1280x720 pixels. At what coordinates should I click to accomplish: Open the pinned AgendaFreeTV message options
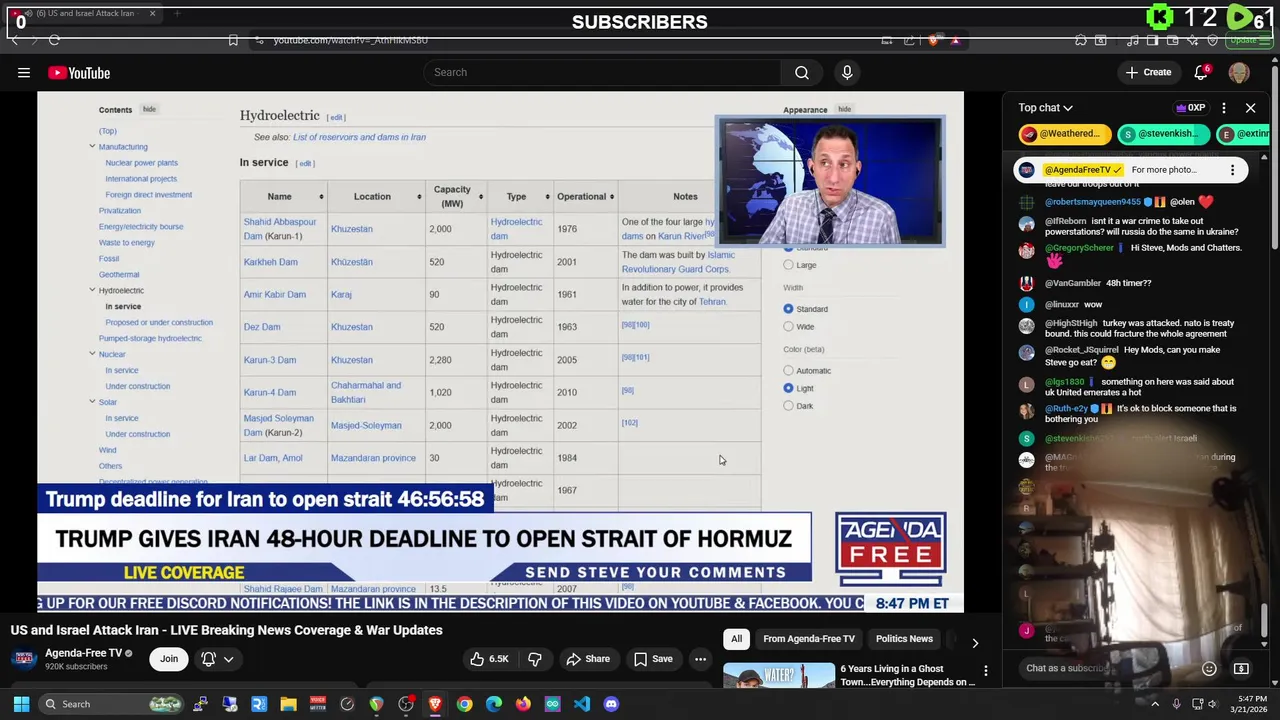(x=1232, y=170)
